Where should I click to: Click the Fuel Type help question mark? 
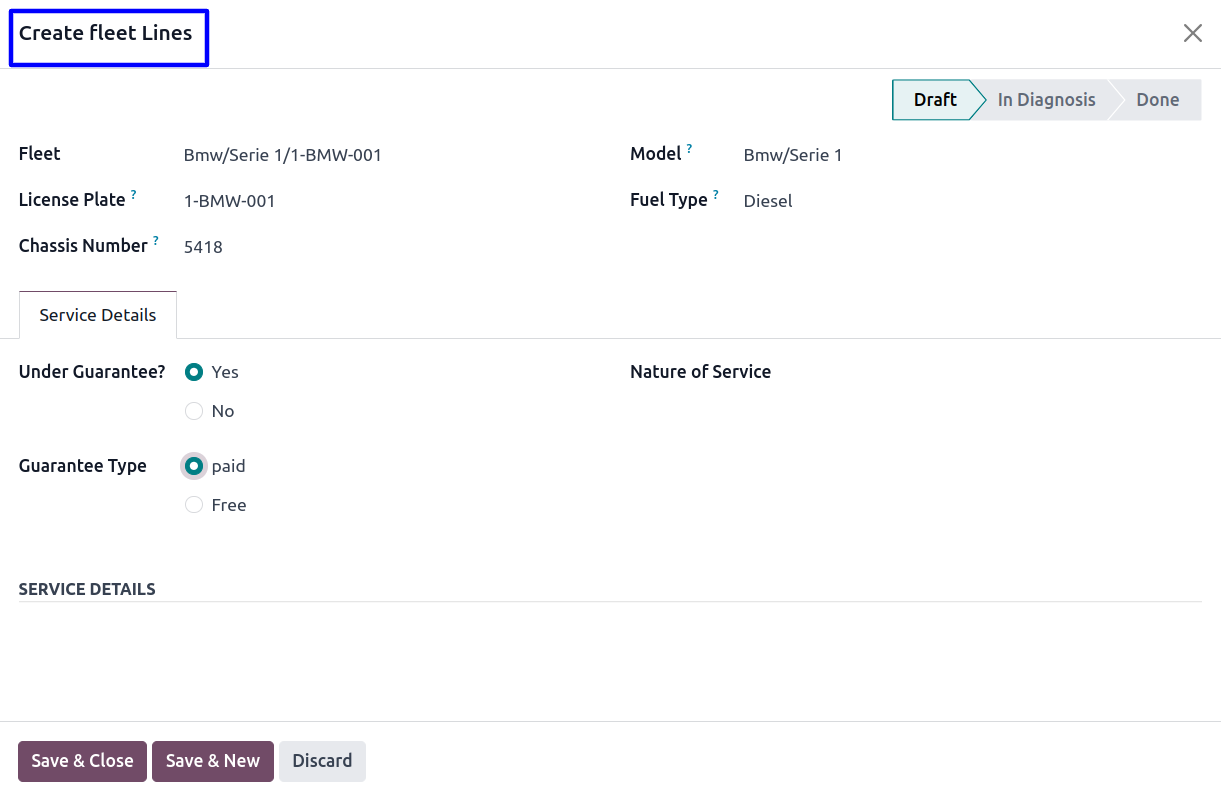pos(716,195)
